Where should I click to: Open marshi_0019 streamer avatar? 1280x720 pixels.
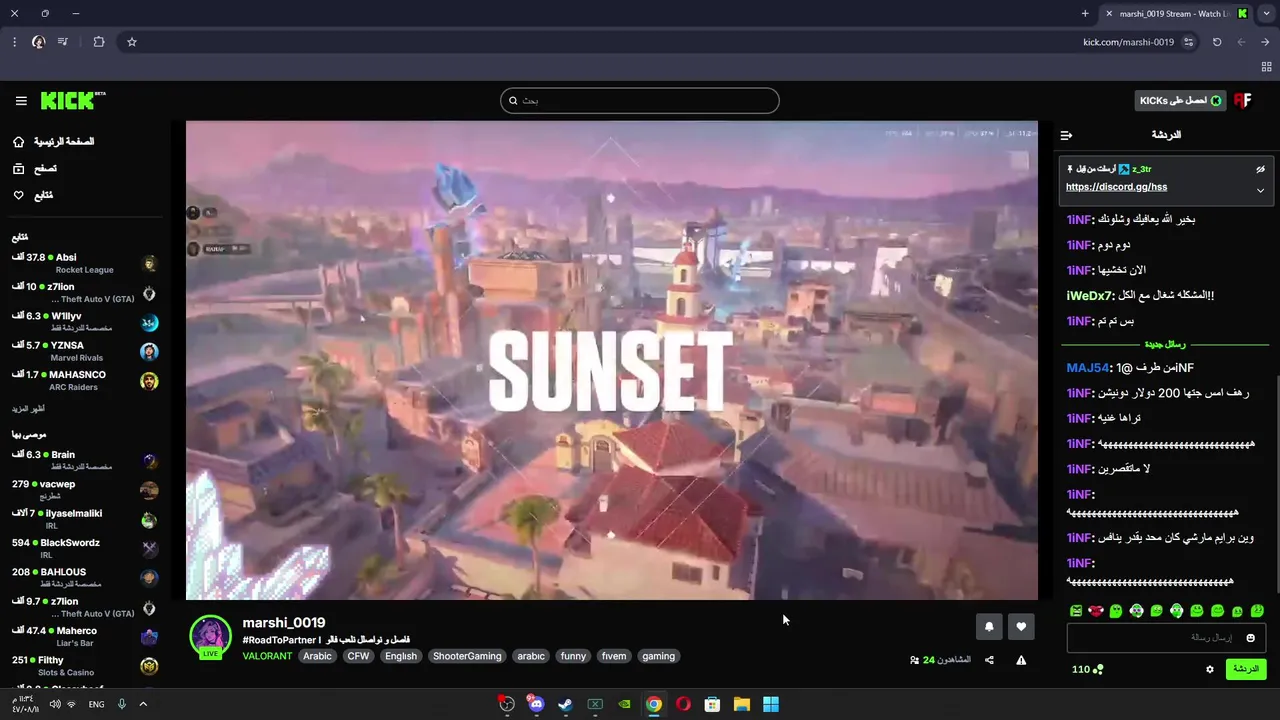pyautogui.click(x=210, y=637)
